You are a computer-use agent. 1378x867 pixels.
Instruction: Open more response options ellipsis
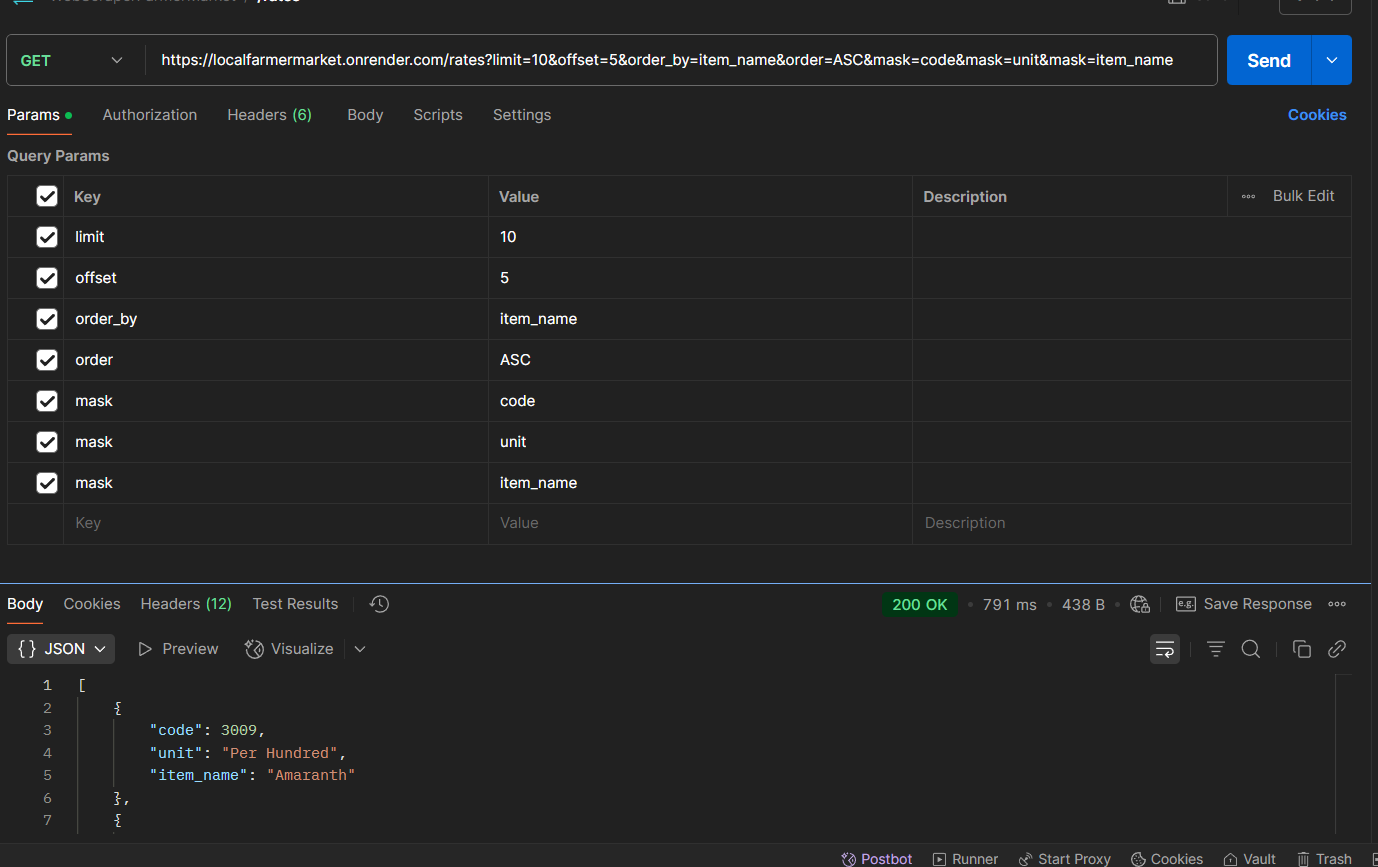(1337, 604)
